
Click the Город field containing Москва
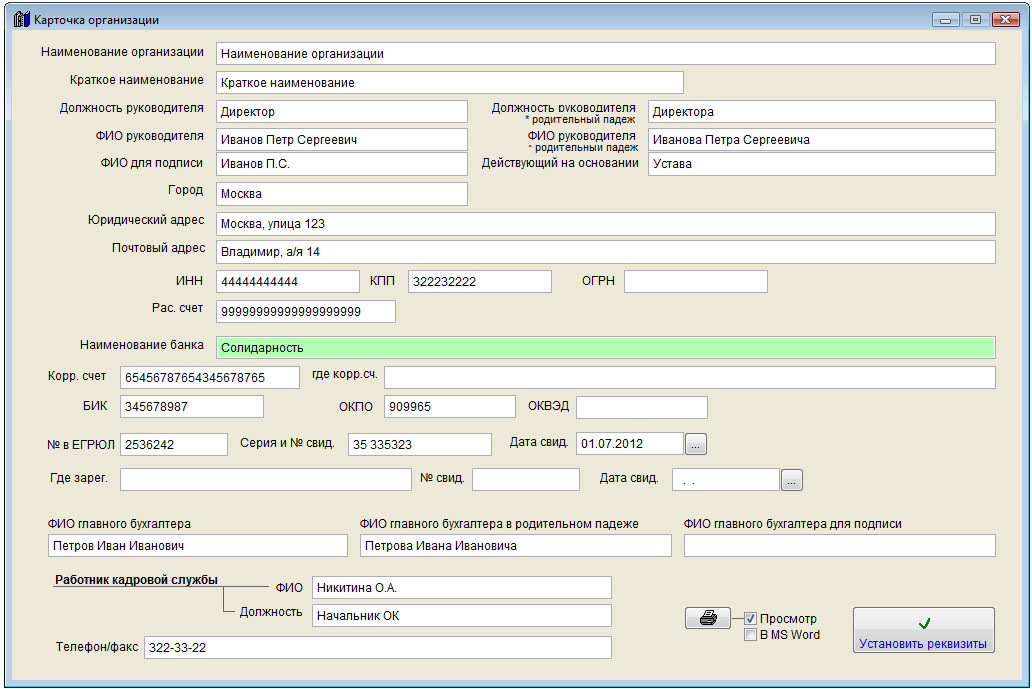[341, 194]
